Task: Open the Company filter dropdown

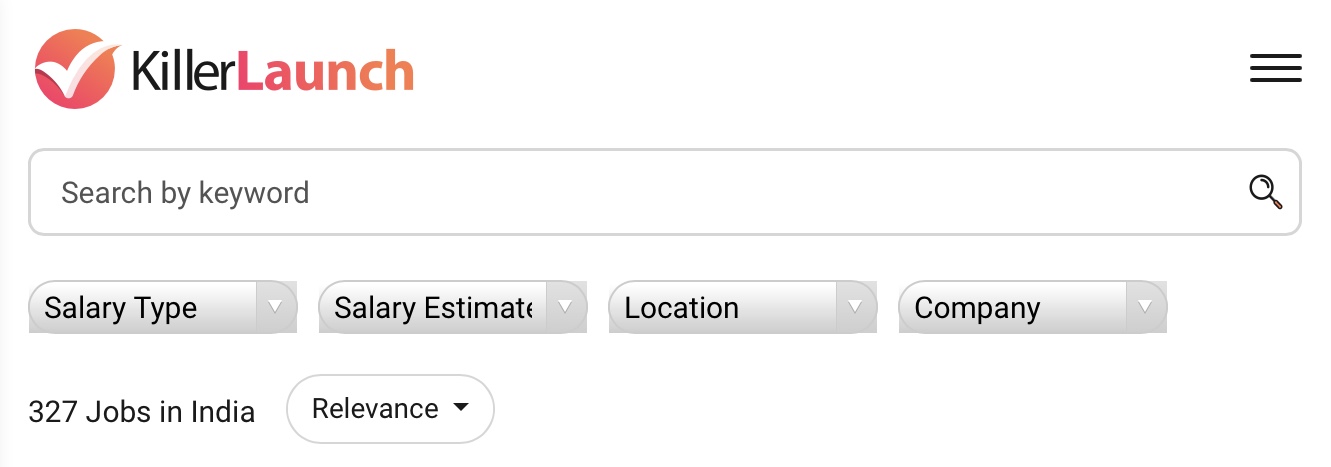Action: (1033, 307)
